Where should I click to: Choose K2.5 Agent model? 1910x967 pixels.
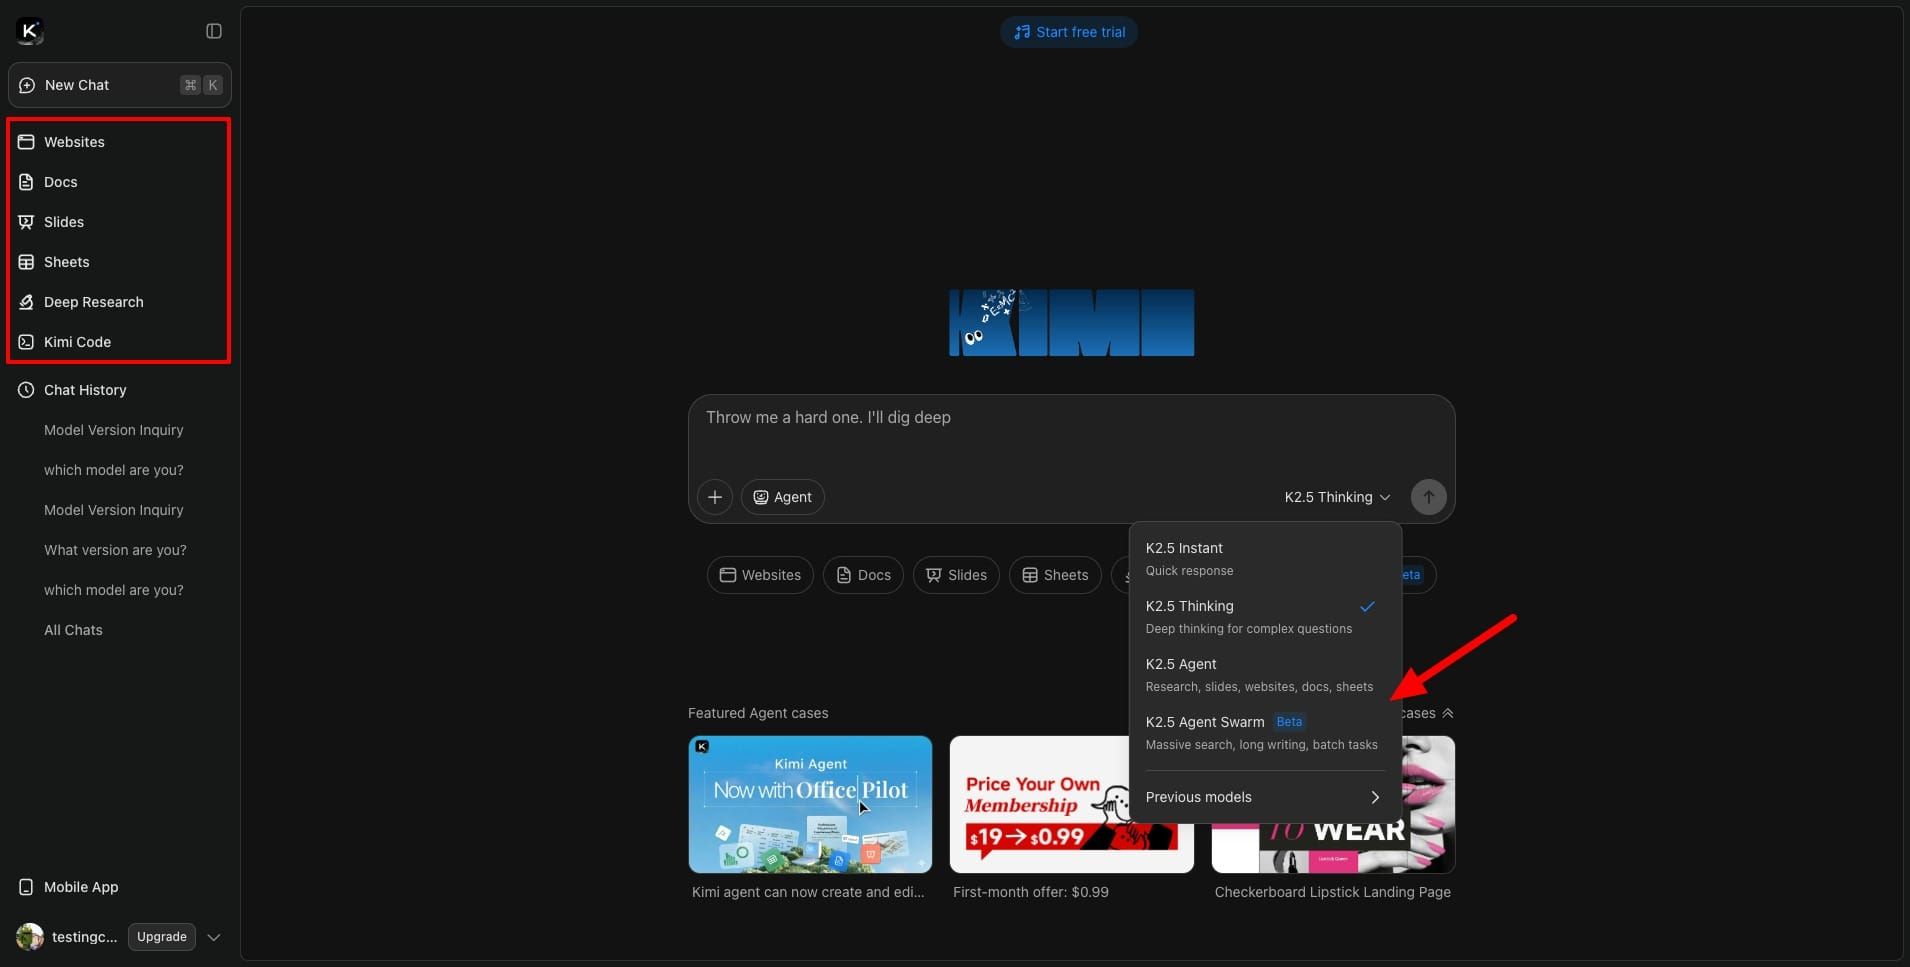tap(1265, 674)
